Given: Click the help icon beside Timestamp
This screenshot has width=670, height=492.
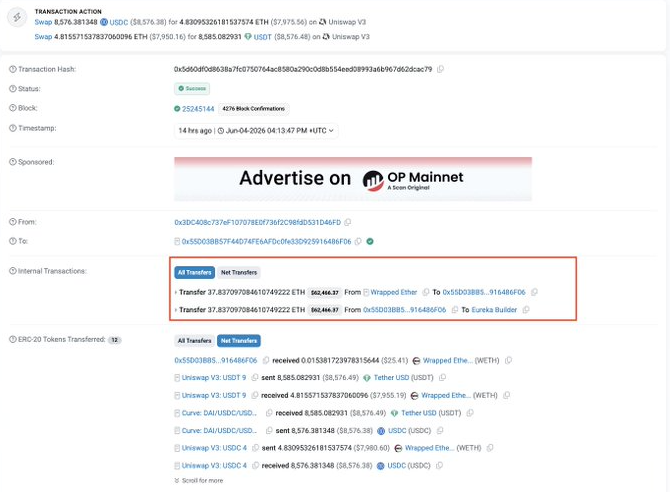Looking at the screenshot, I should 13,128.
